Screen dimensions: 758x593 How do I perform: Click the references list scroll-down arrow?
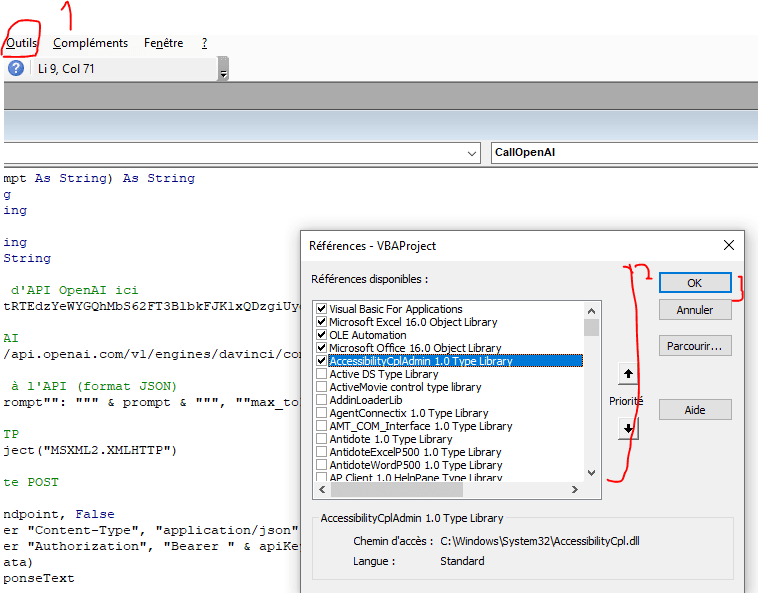pyautogui.click(x=591, y=473)
